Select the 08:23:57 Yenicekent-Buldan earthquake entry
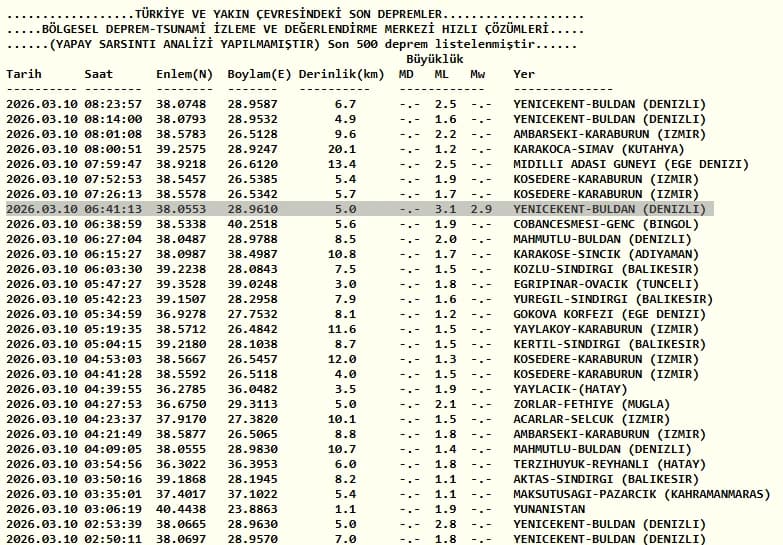The height and width of the screenshot is (545, 783). tap(356, 104)
